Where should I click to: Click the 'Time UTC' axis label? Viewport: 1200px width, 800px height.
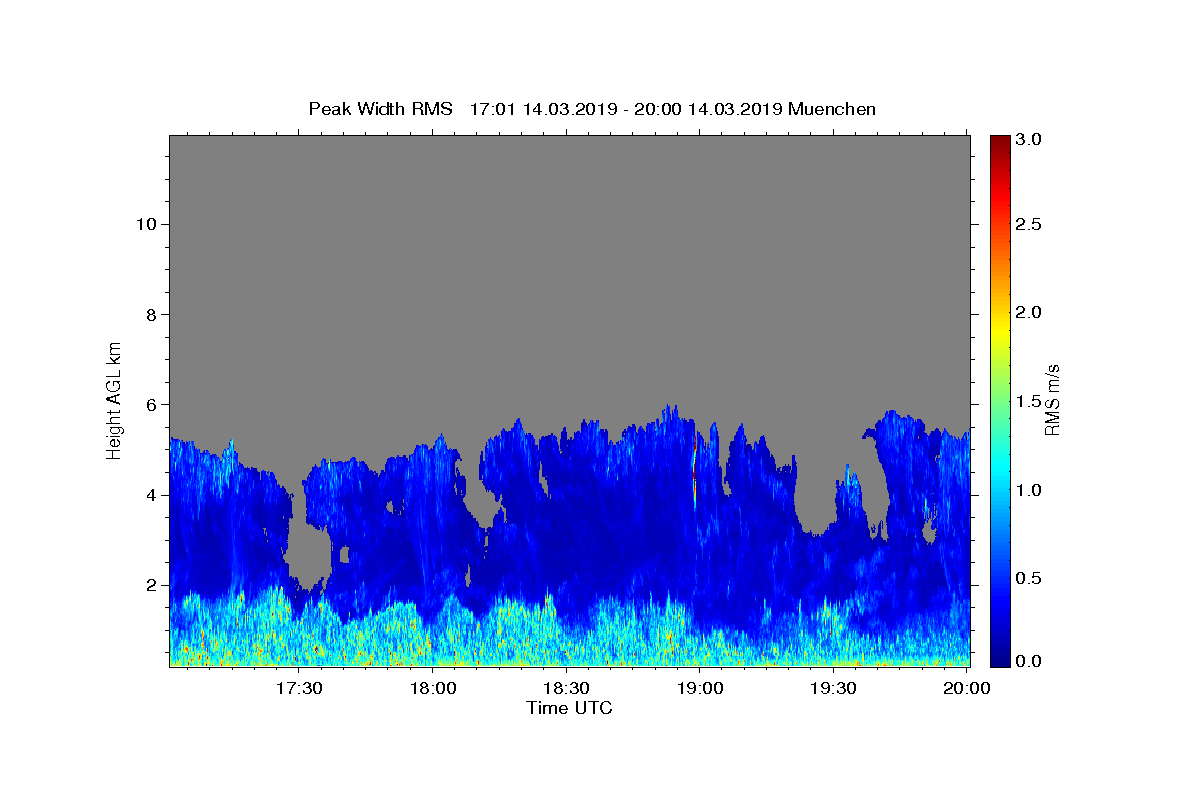[569, 708]
